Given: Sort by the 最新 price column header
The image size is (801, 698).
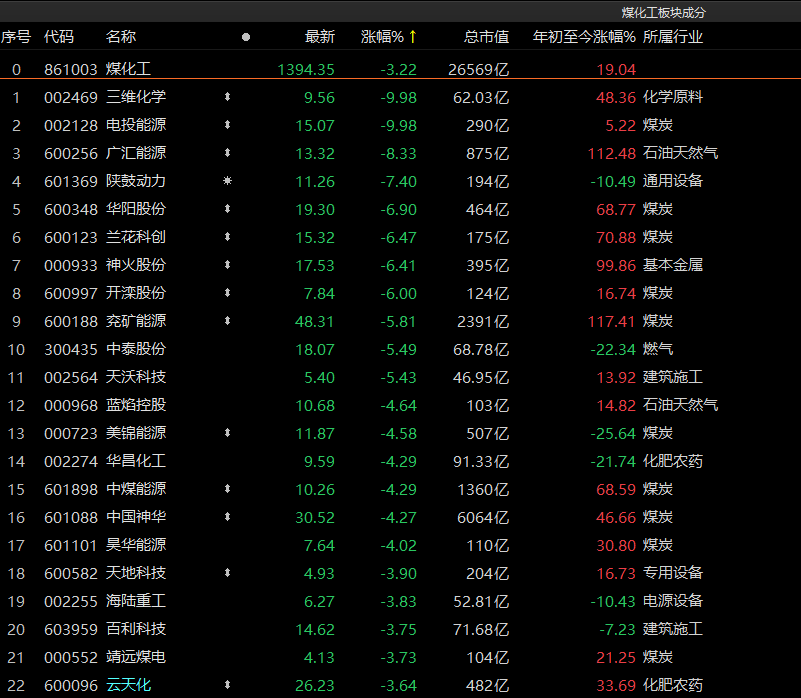Looking at the screenshot, I should [x=320, y=37].
